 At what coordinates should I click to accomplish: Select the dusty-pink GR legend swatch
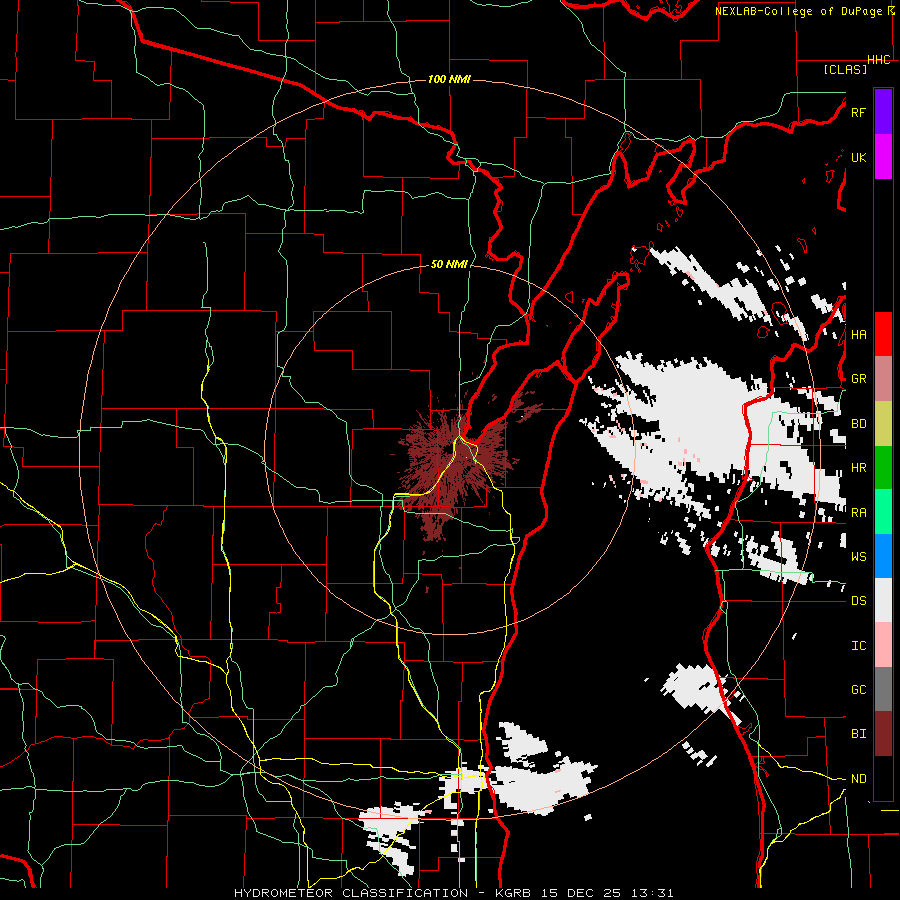(x=883, y=379)
